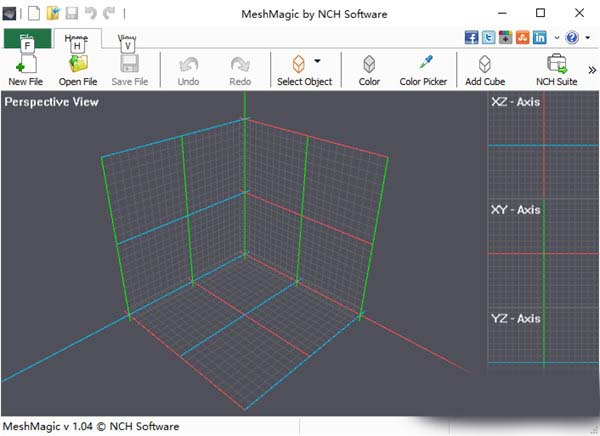
Task: Click the MeshMagic app icon in title bar
Action: [x=9, y=14]
